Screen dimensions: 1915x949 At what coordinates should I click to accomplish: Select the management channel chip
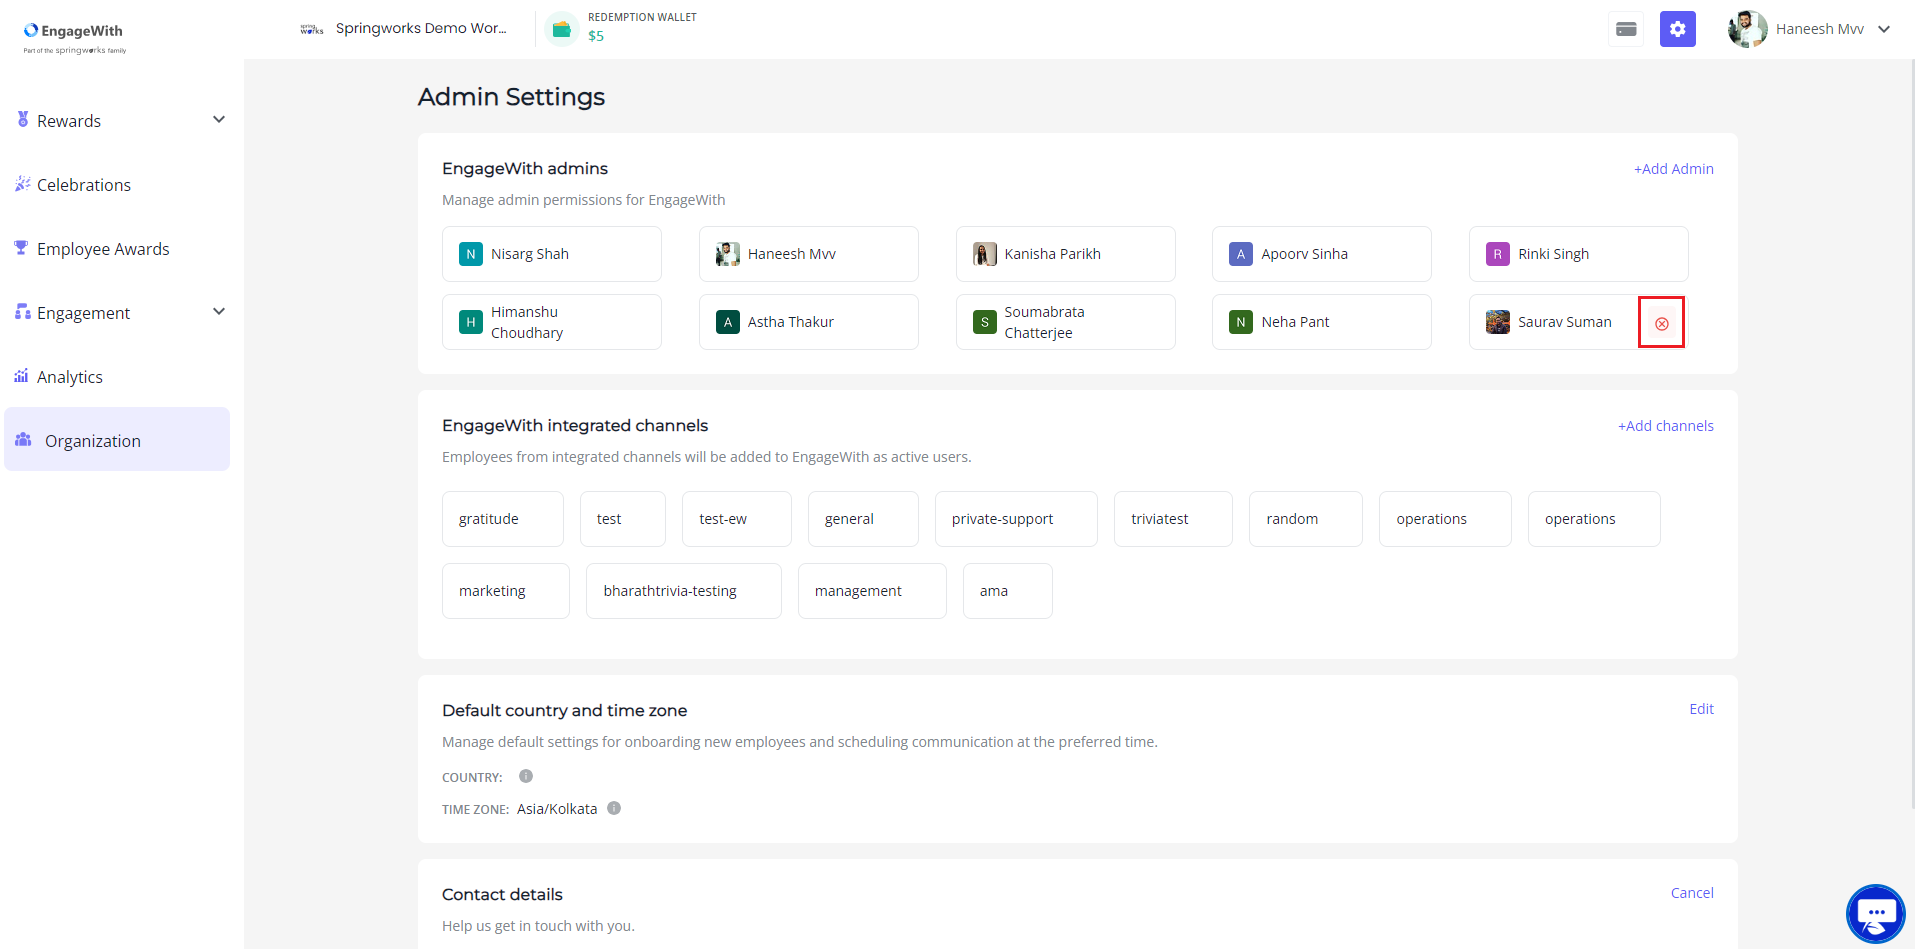point(872,591)
